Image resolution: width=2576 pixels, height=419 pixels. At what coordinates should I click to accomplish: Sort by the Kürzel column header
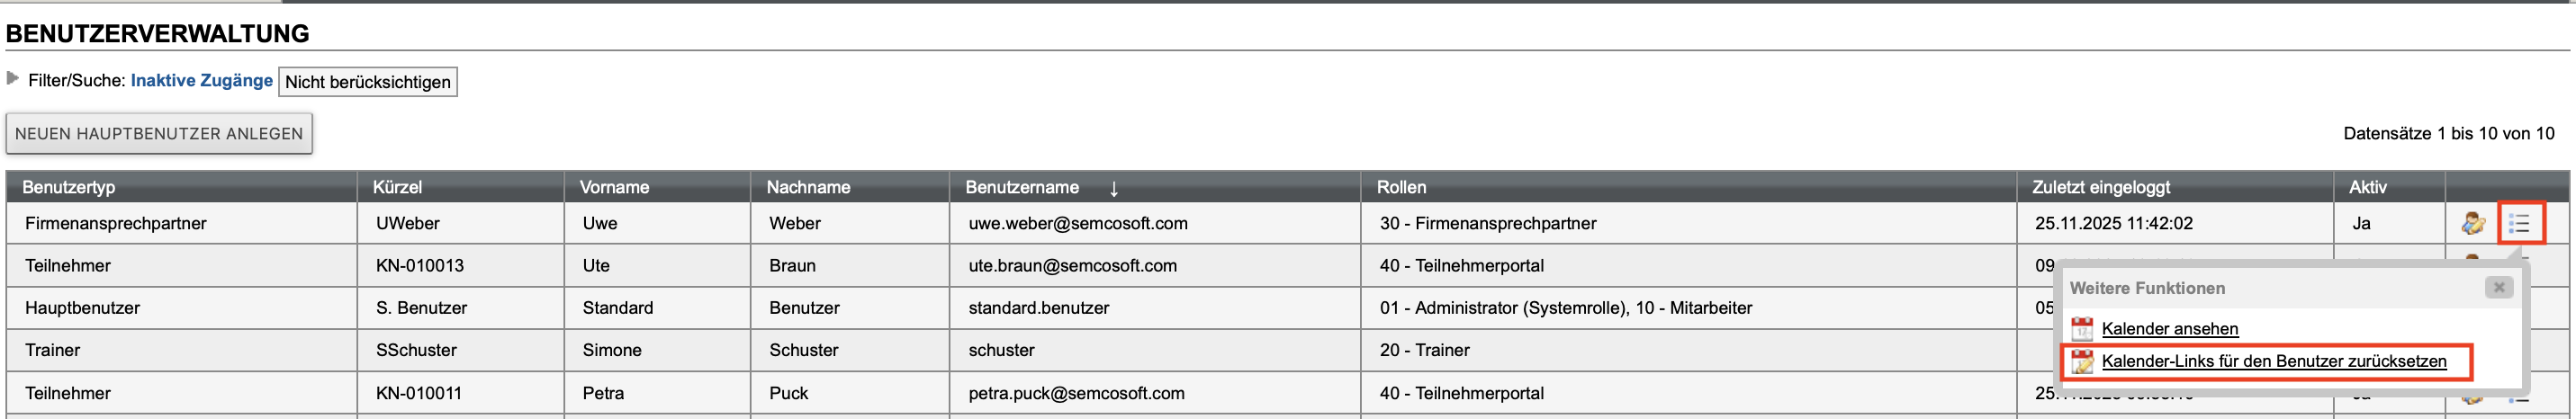[397, 187]
